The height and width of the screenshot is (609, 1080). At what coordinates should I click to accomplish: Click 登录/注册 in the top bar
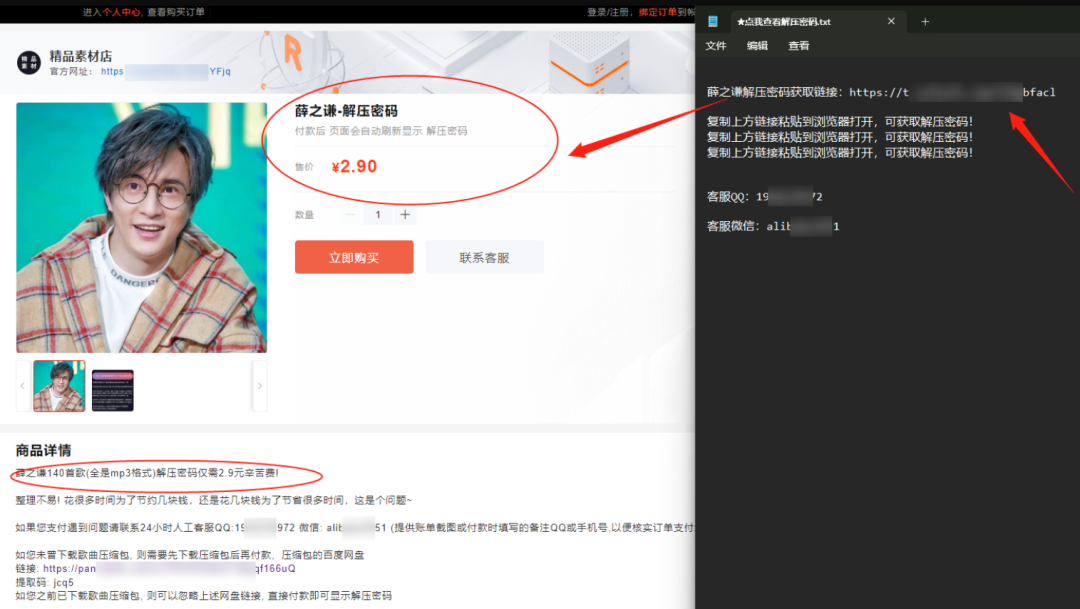click(x=608, y=12)
